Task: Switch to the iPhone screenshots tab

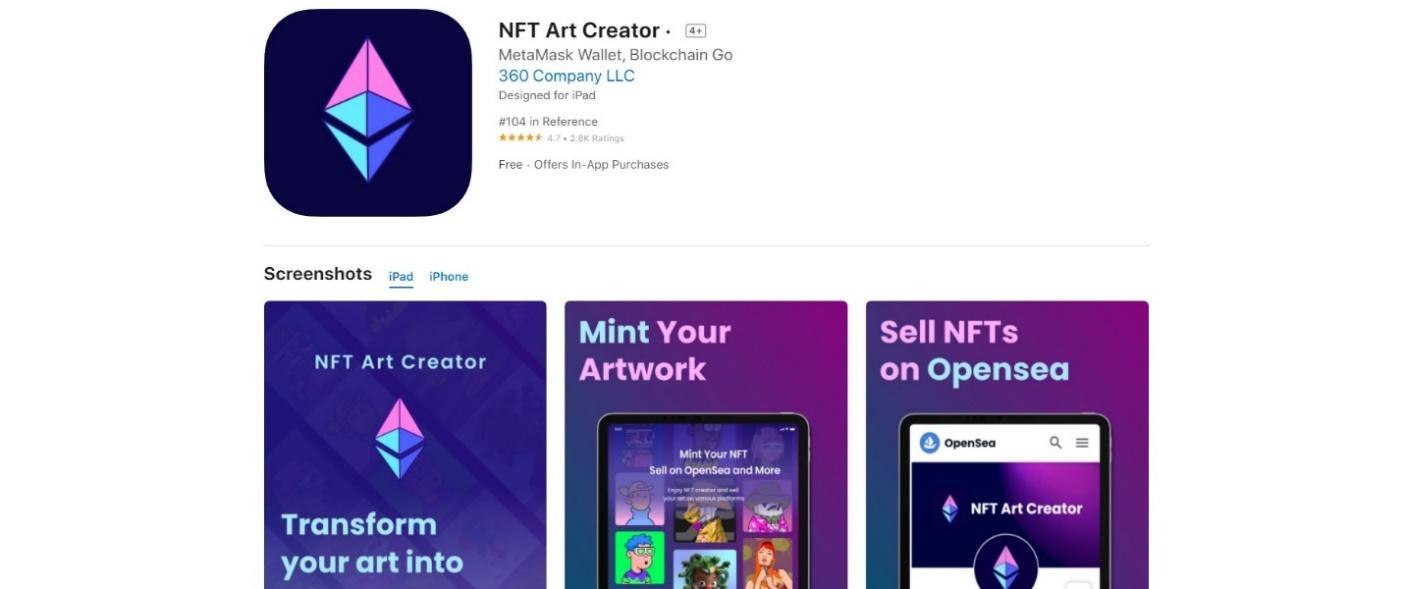Action: [448, 277]
